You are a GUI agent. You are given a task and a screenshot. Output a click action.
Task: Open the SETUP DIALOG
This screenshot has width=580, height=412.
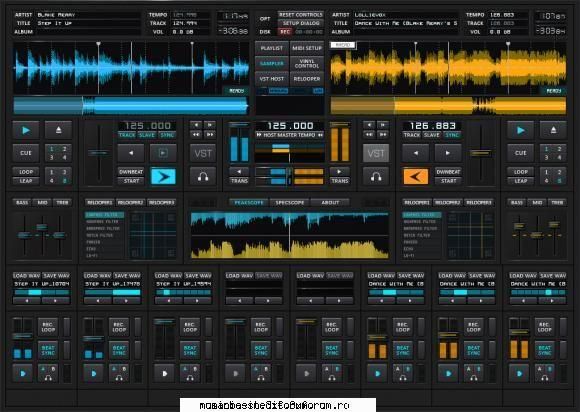coord(301,23)
